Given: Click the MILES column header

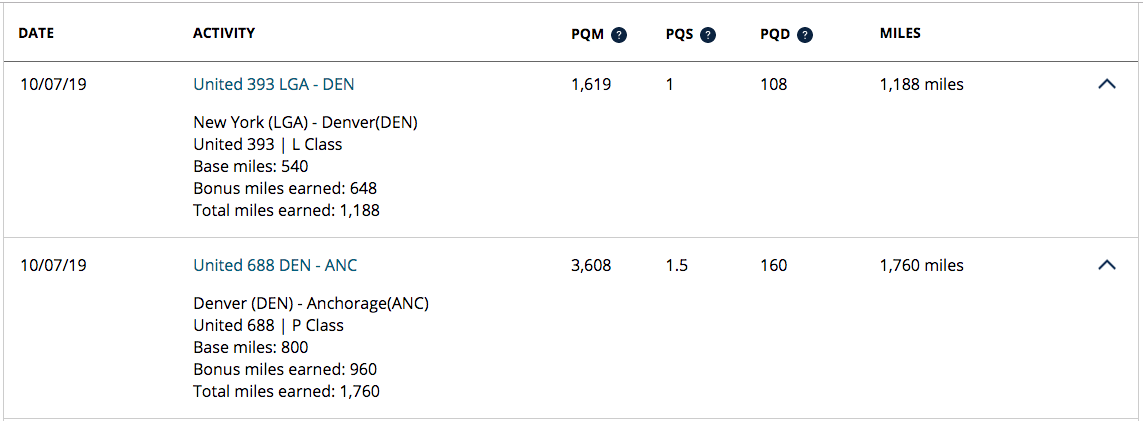Looking at the screenshot, I should [900, 34].
